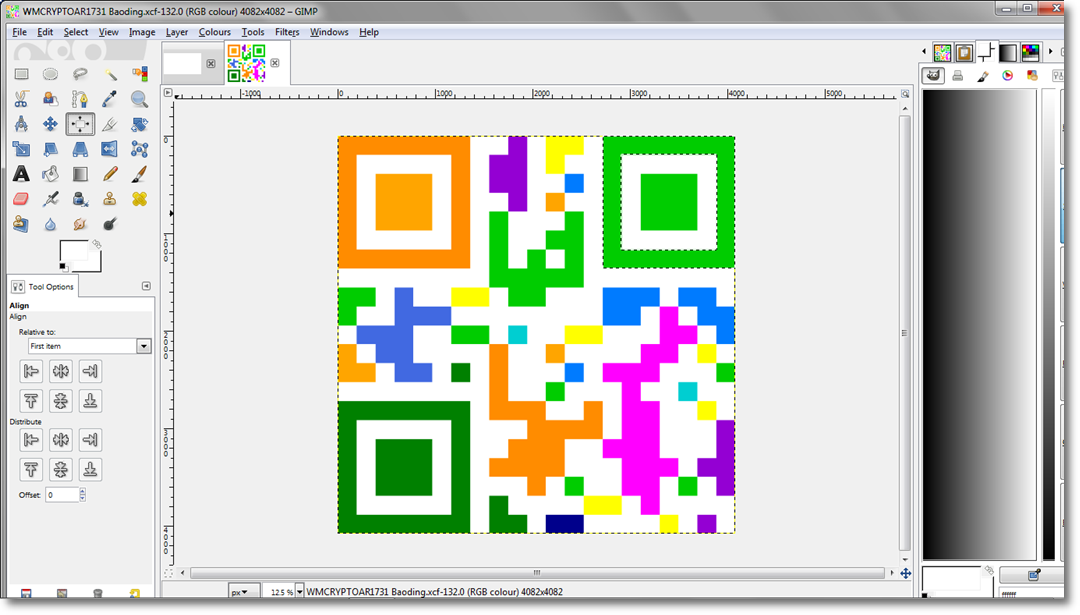Select the Perspective tool
The image size is (1080, 615).
tap(80, 149)
